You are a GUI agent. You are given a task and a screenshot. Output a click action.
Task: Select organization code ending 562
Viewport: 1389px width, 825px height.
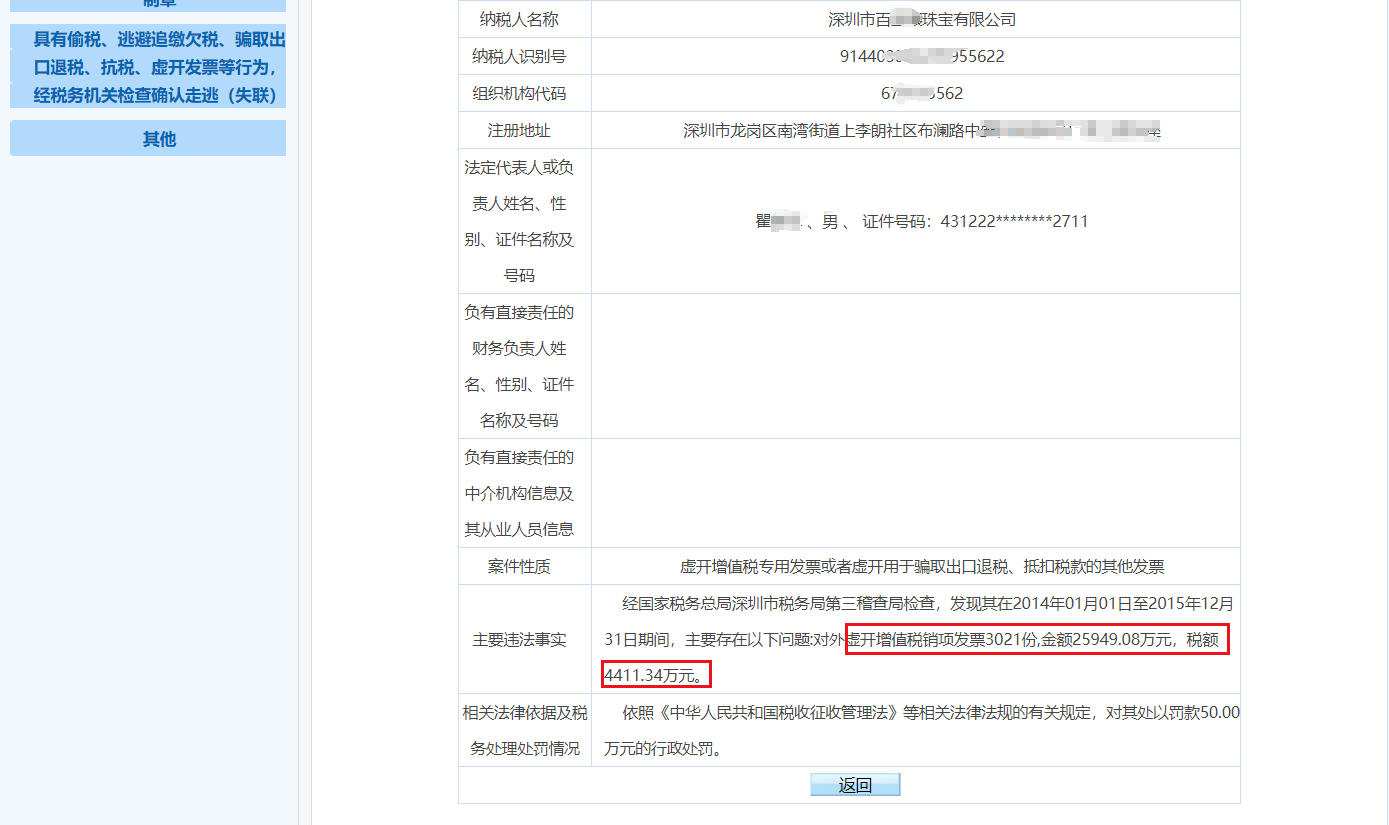[922, 93]
